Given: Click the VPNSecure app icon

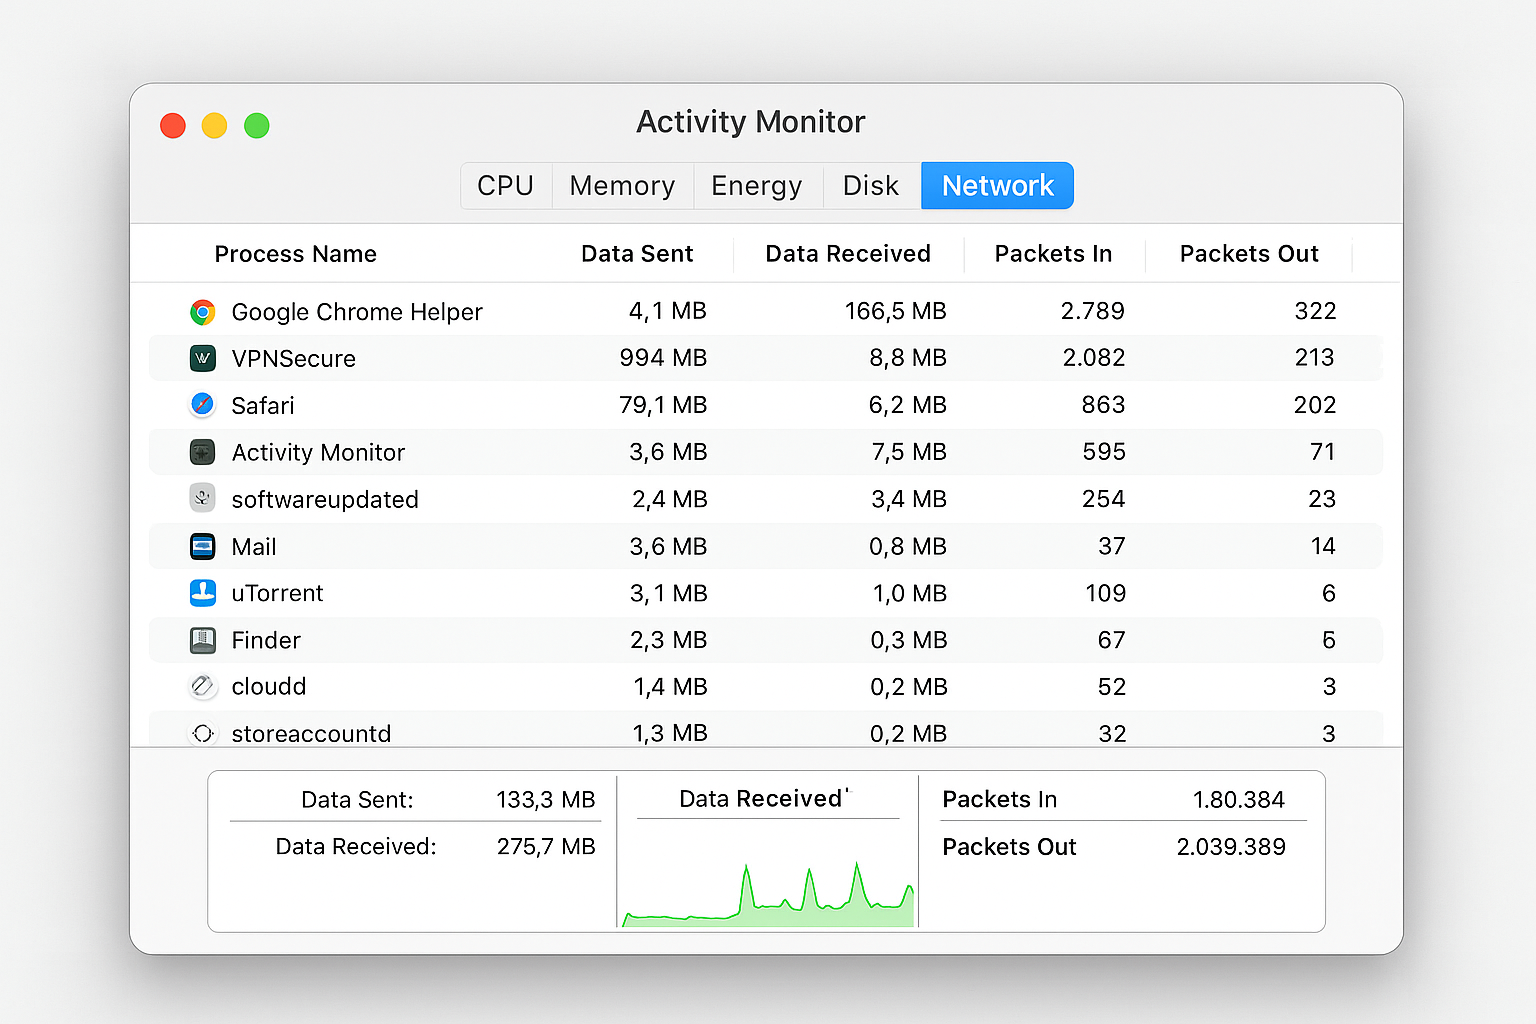Looking at the screenshot, I should tap(203, 358).
